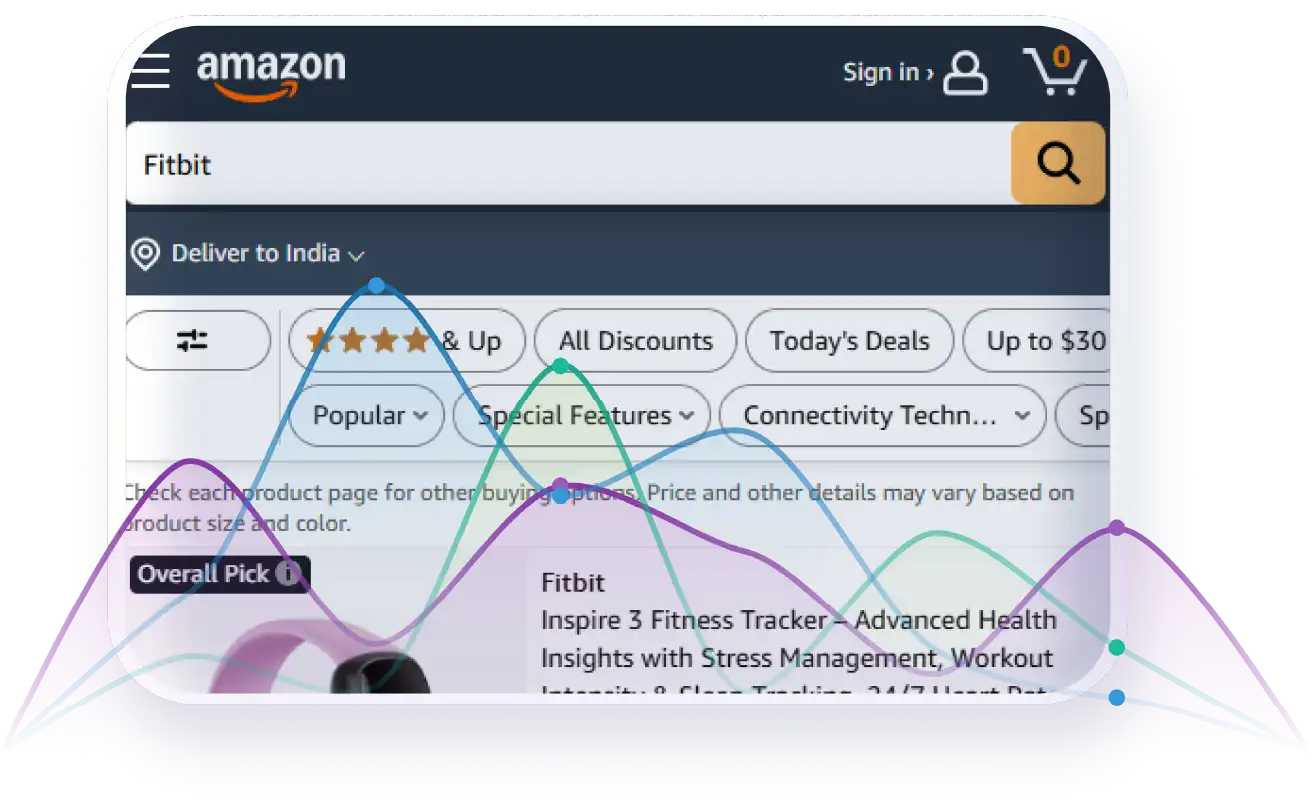1312x807 pixels.
Task: Change Deliver to India location
Action: (268, 254)
